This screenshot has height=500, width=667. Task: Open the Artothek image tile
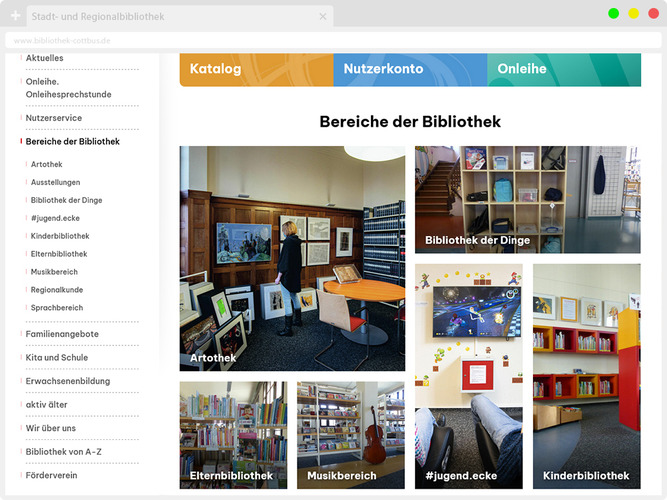(x=292, y=258)
